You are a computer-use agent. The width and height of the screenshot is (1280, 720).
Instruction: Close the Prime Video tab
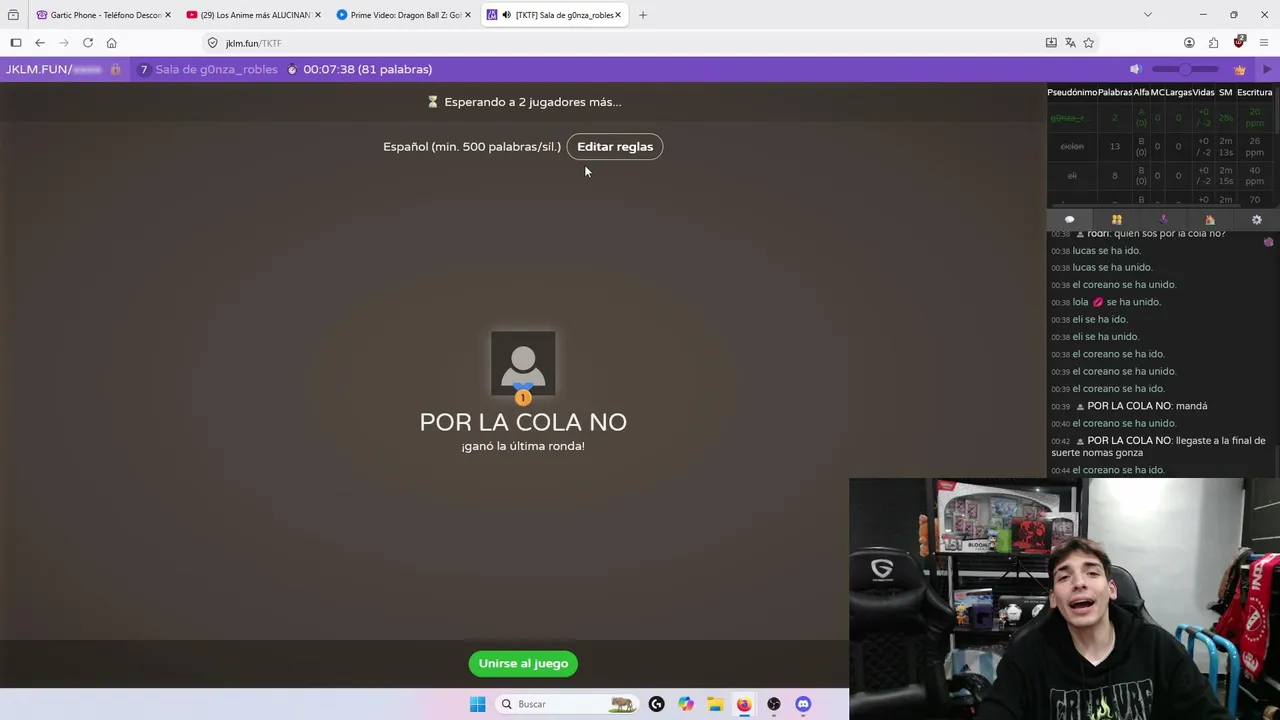point(467,15)
